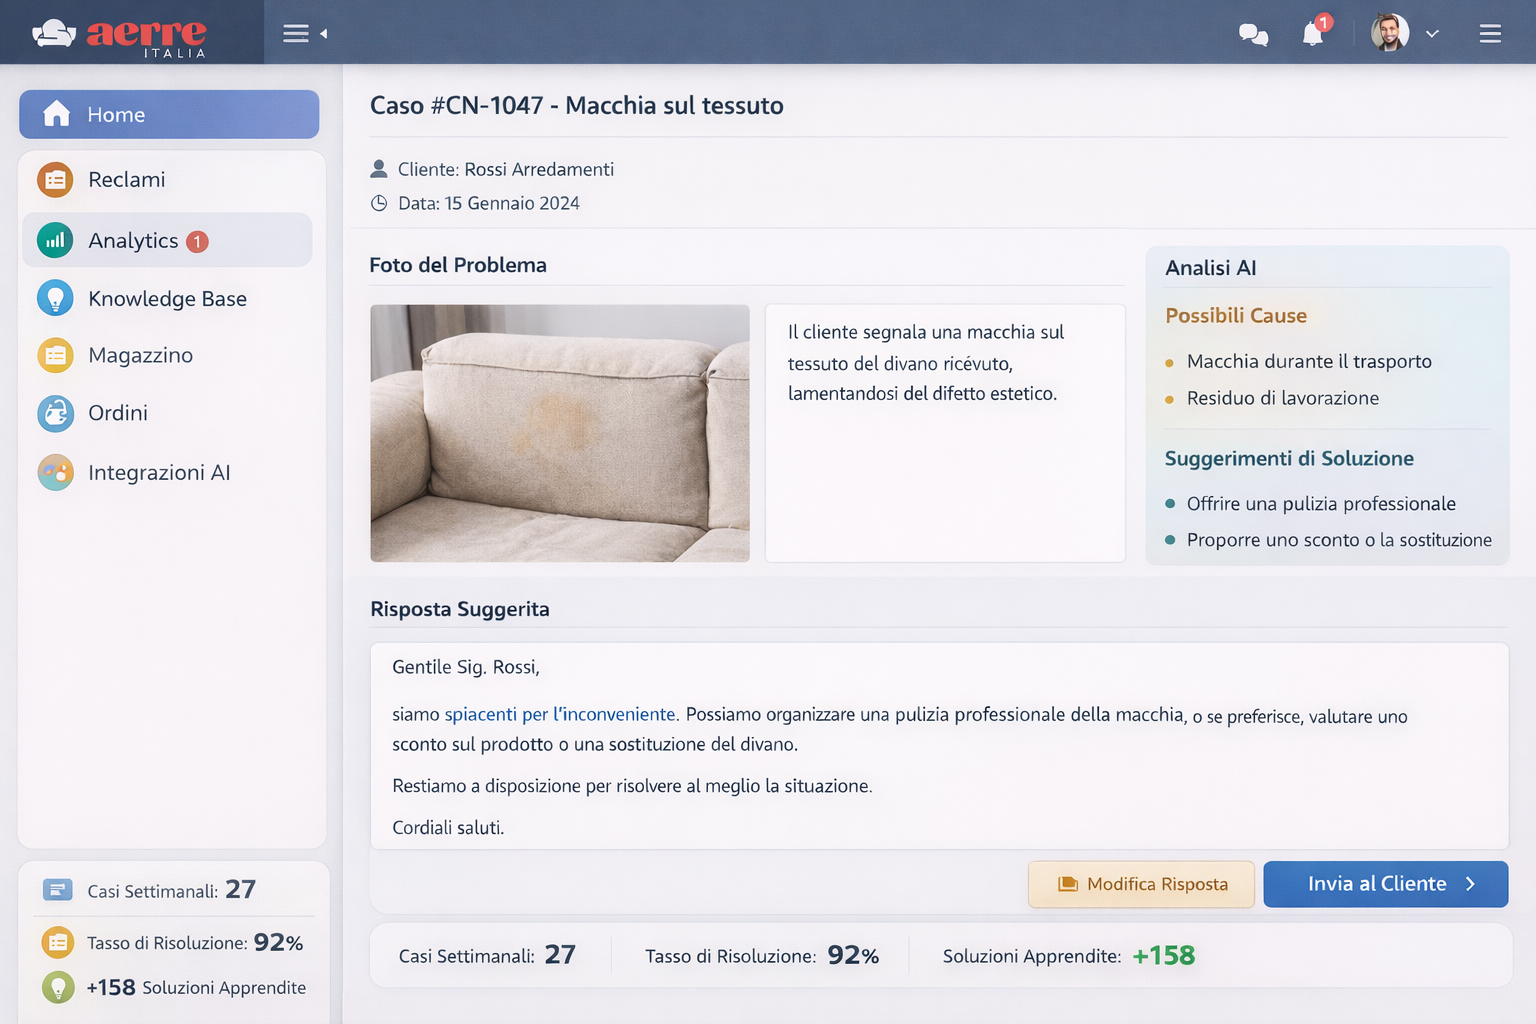
Task: Select the Integrazioni AI icon
Action: [x=55, y=472]
